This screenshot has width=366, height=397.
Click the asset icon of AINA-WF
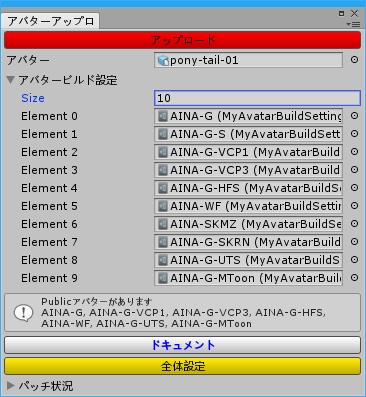pyautogui.click(x=163, y=206)
